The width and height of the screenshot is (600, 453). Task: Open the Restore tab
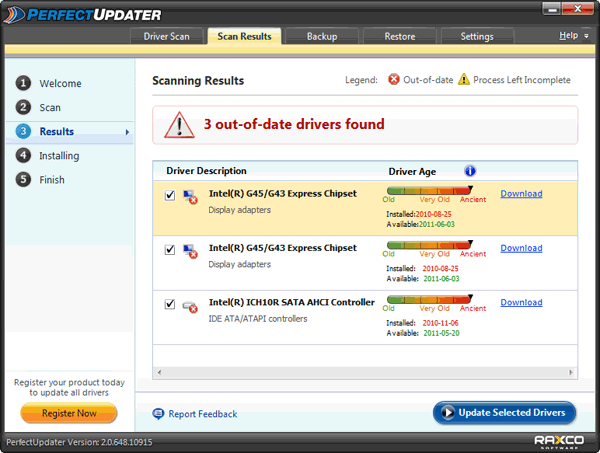point(399,36)
